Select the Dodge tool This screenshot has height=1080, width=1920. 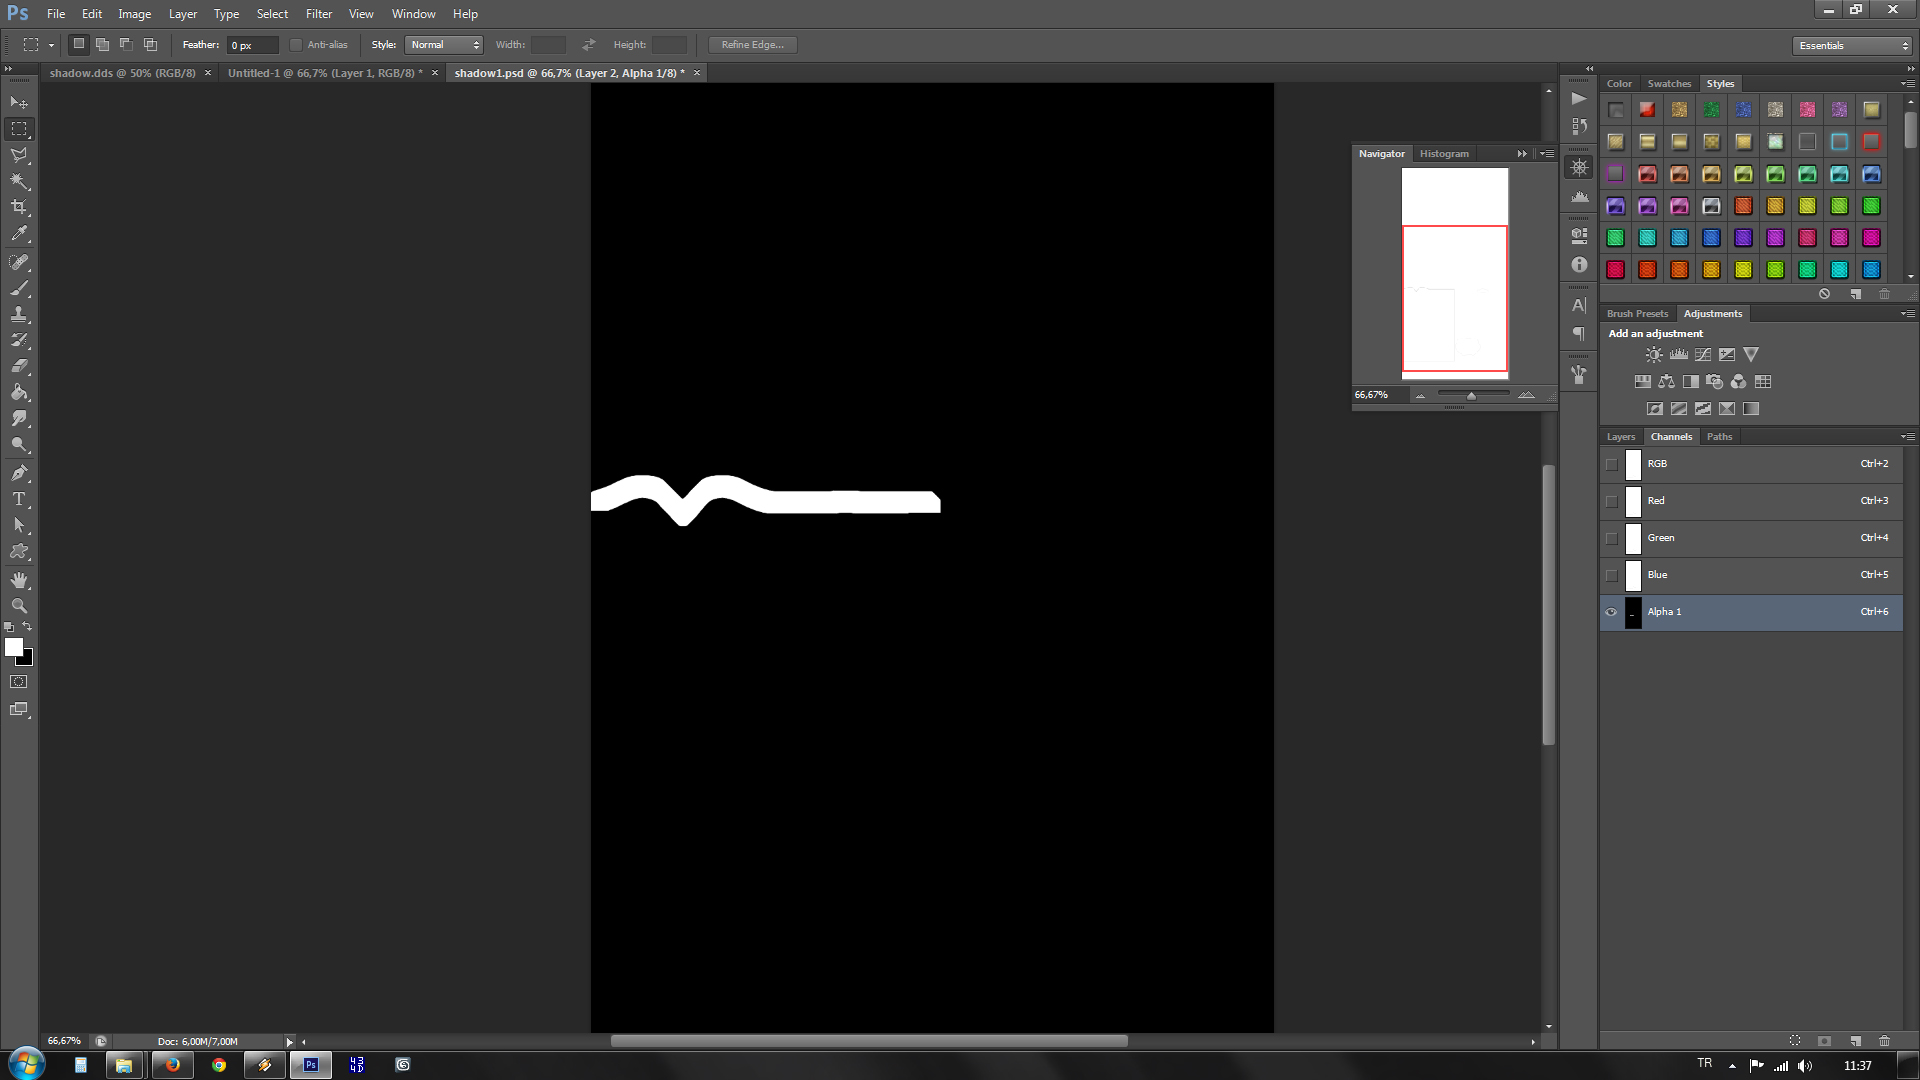coord(19,444)
